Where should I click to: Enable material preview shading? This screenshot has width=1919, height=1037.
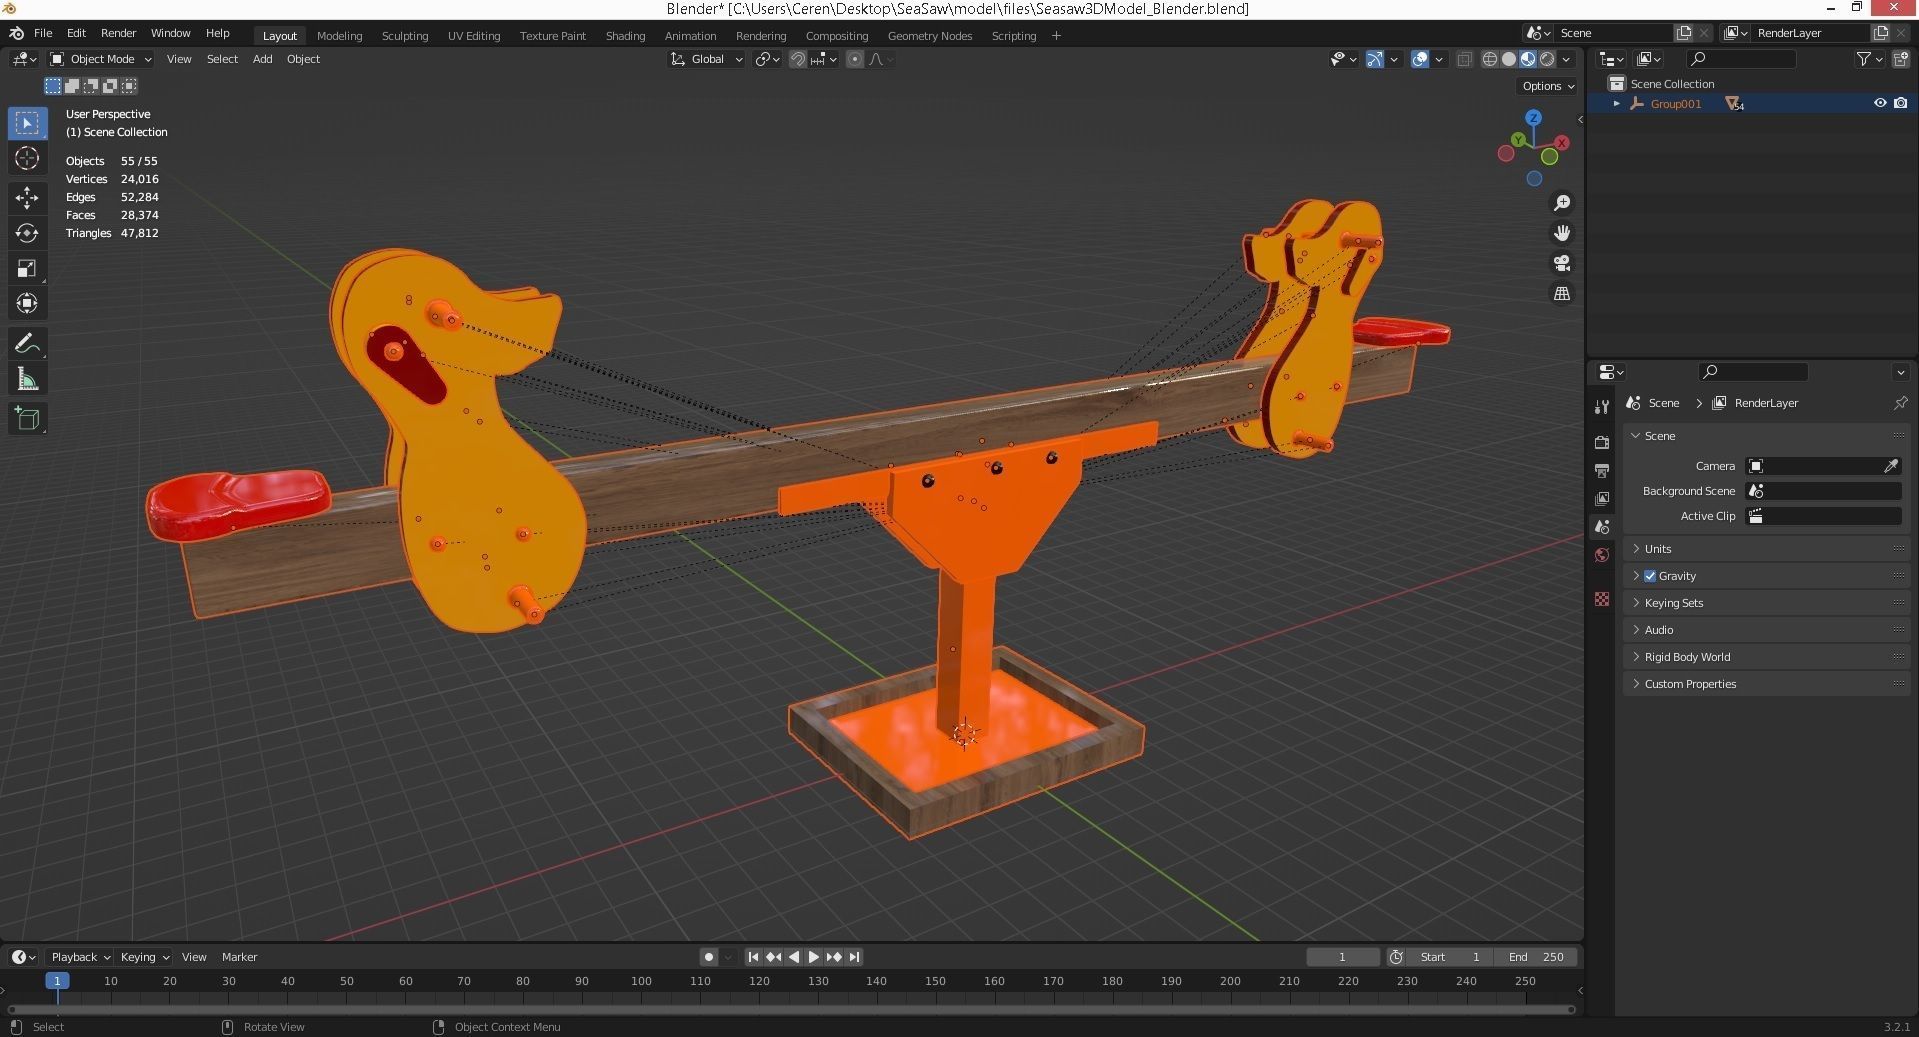tap(1528, 59)
